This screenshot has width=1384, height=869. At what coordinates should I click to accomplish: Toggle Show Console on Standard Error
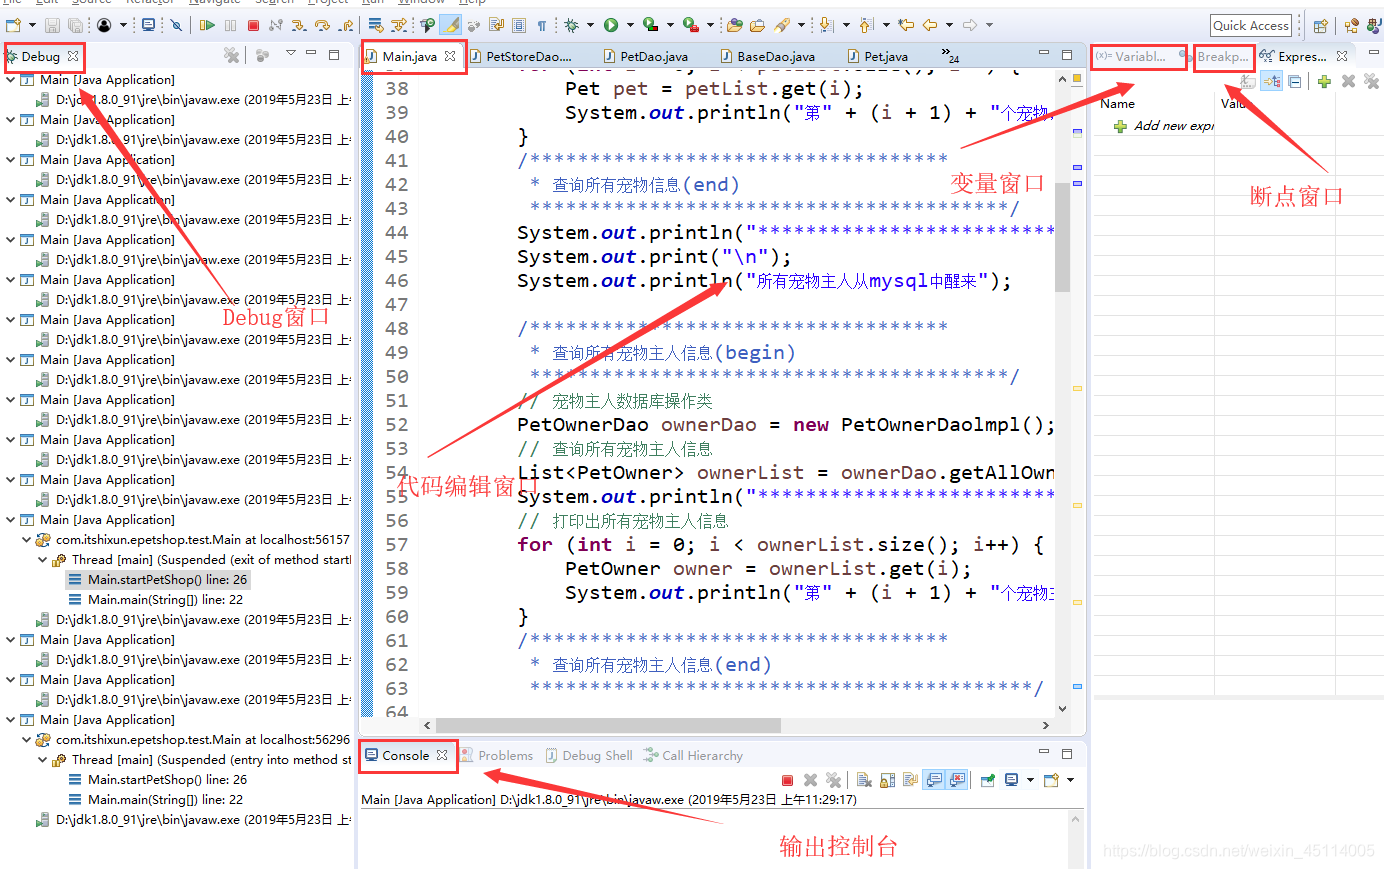pyautogui.click(x=958, y=780)
